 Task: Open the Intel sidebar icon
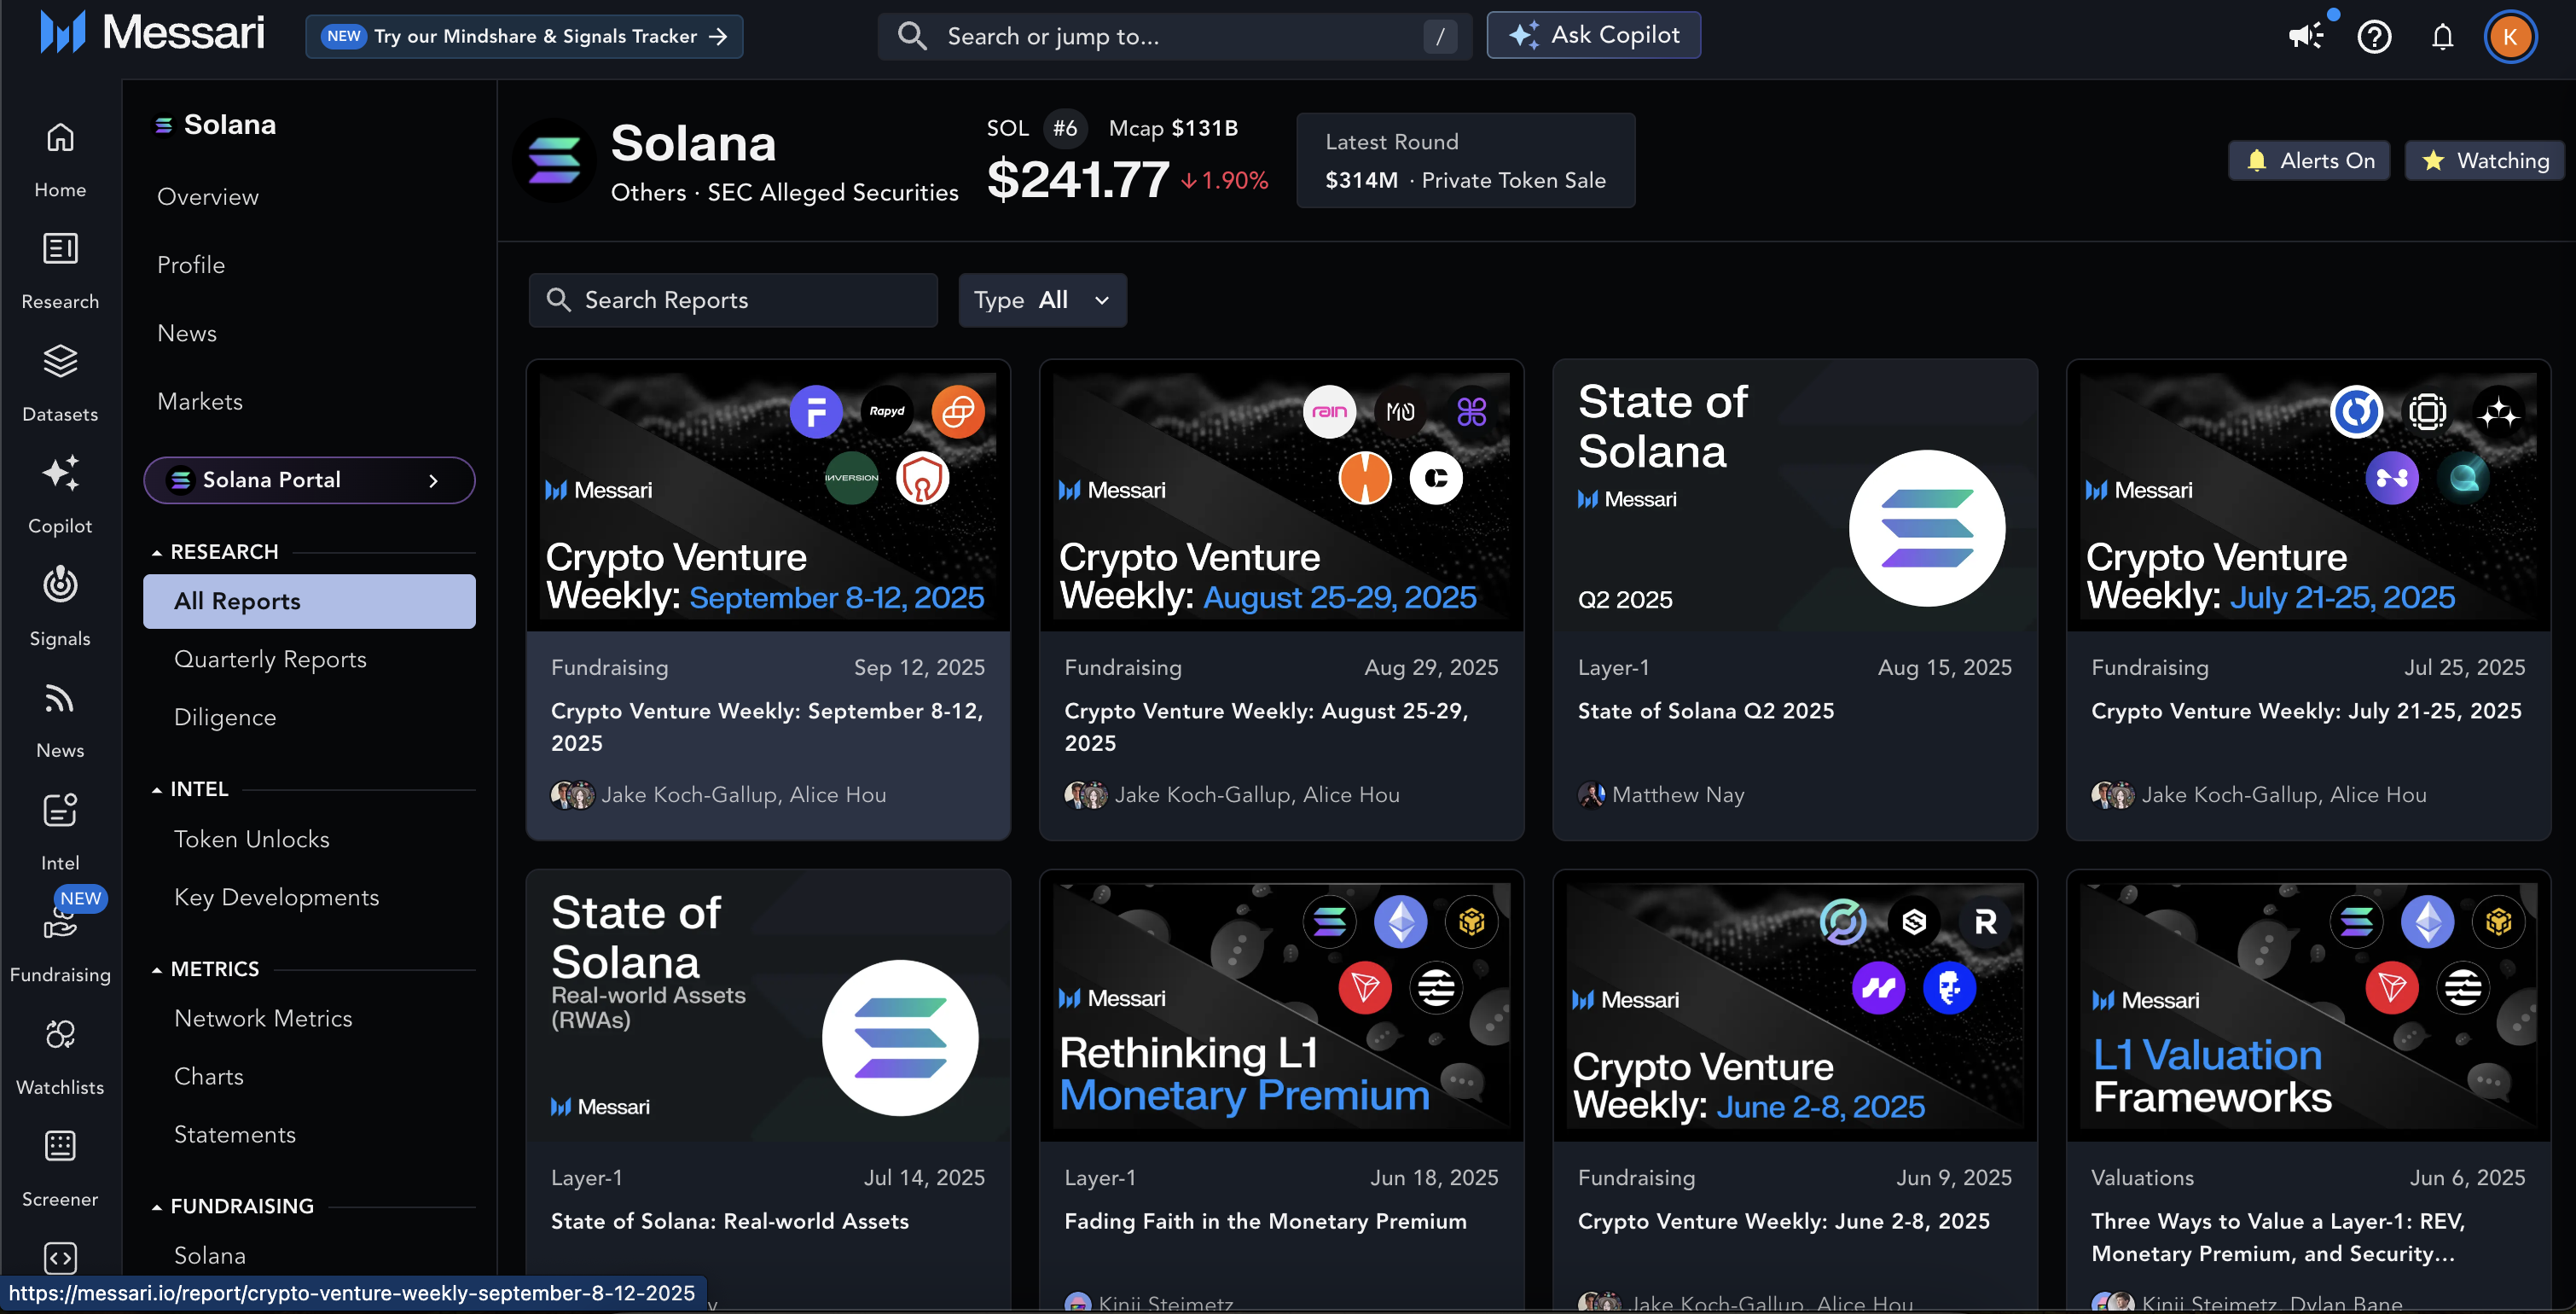[60, 810]
